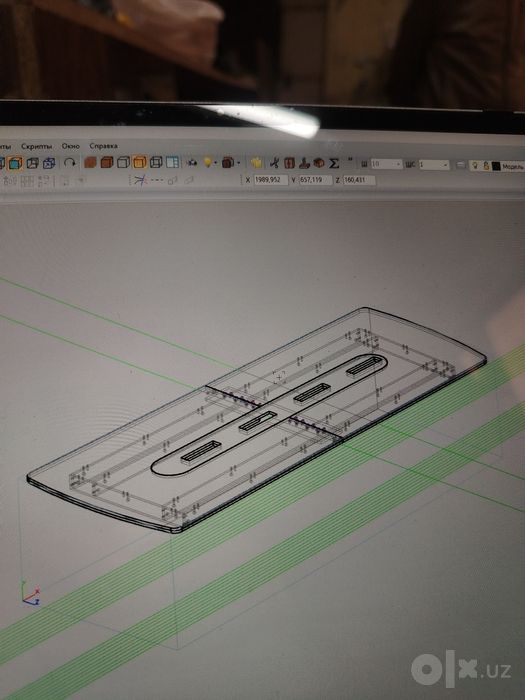The image size is (525, 700).
Task: Click the scissors cut icon
Action: pos(274,163)
